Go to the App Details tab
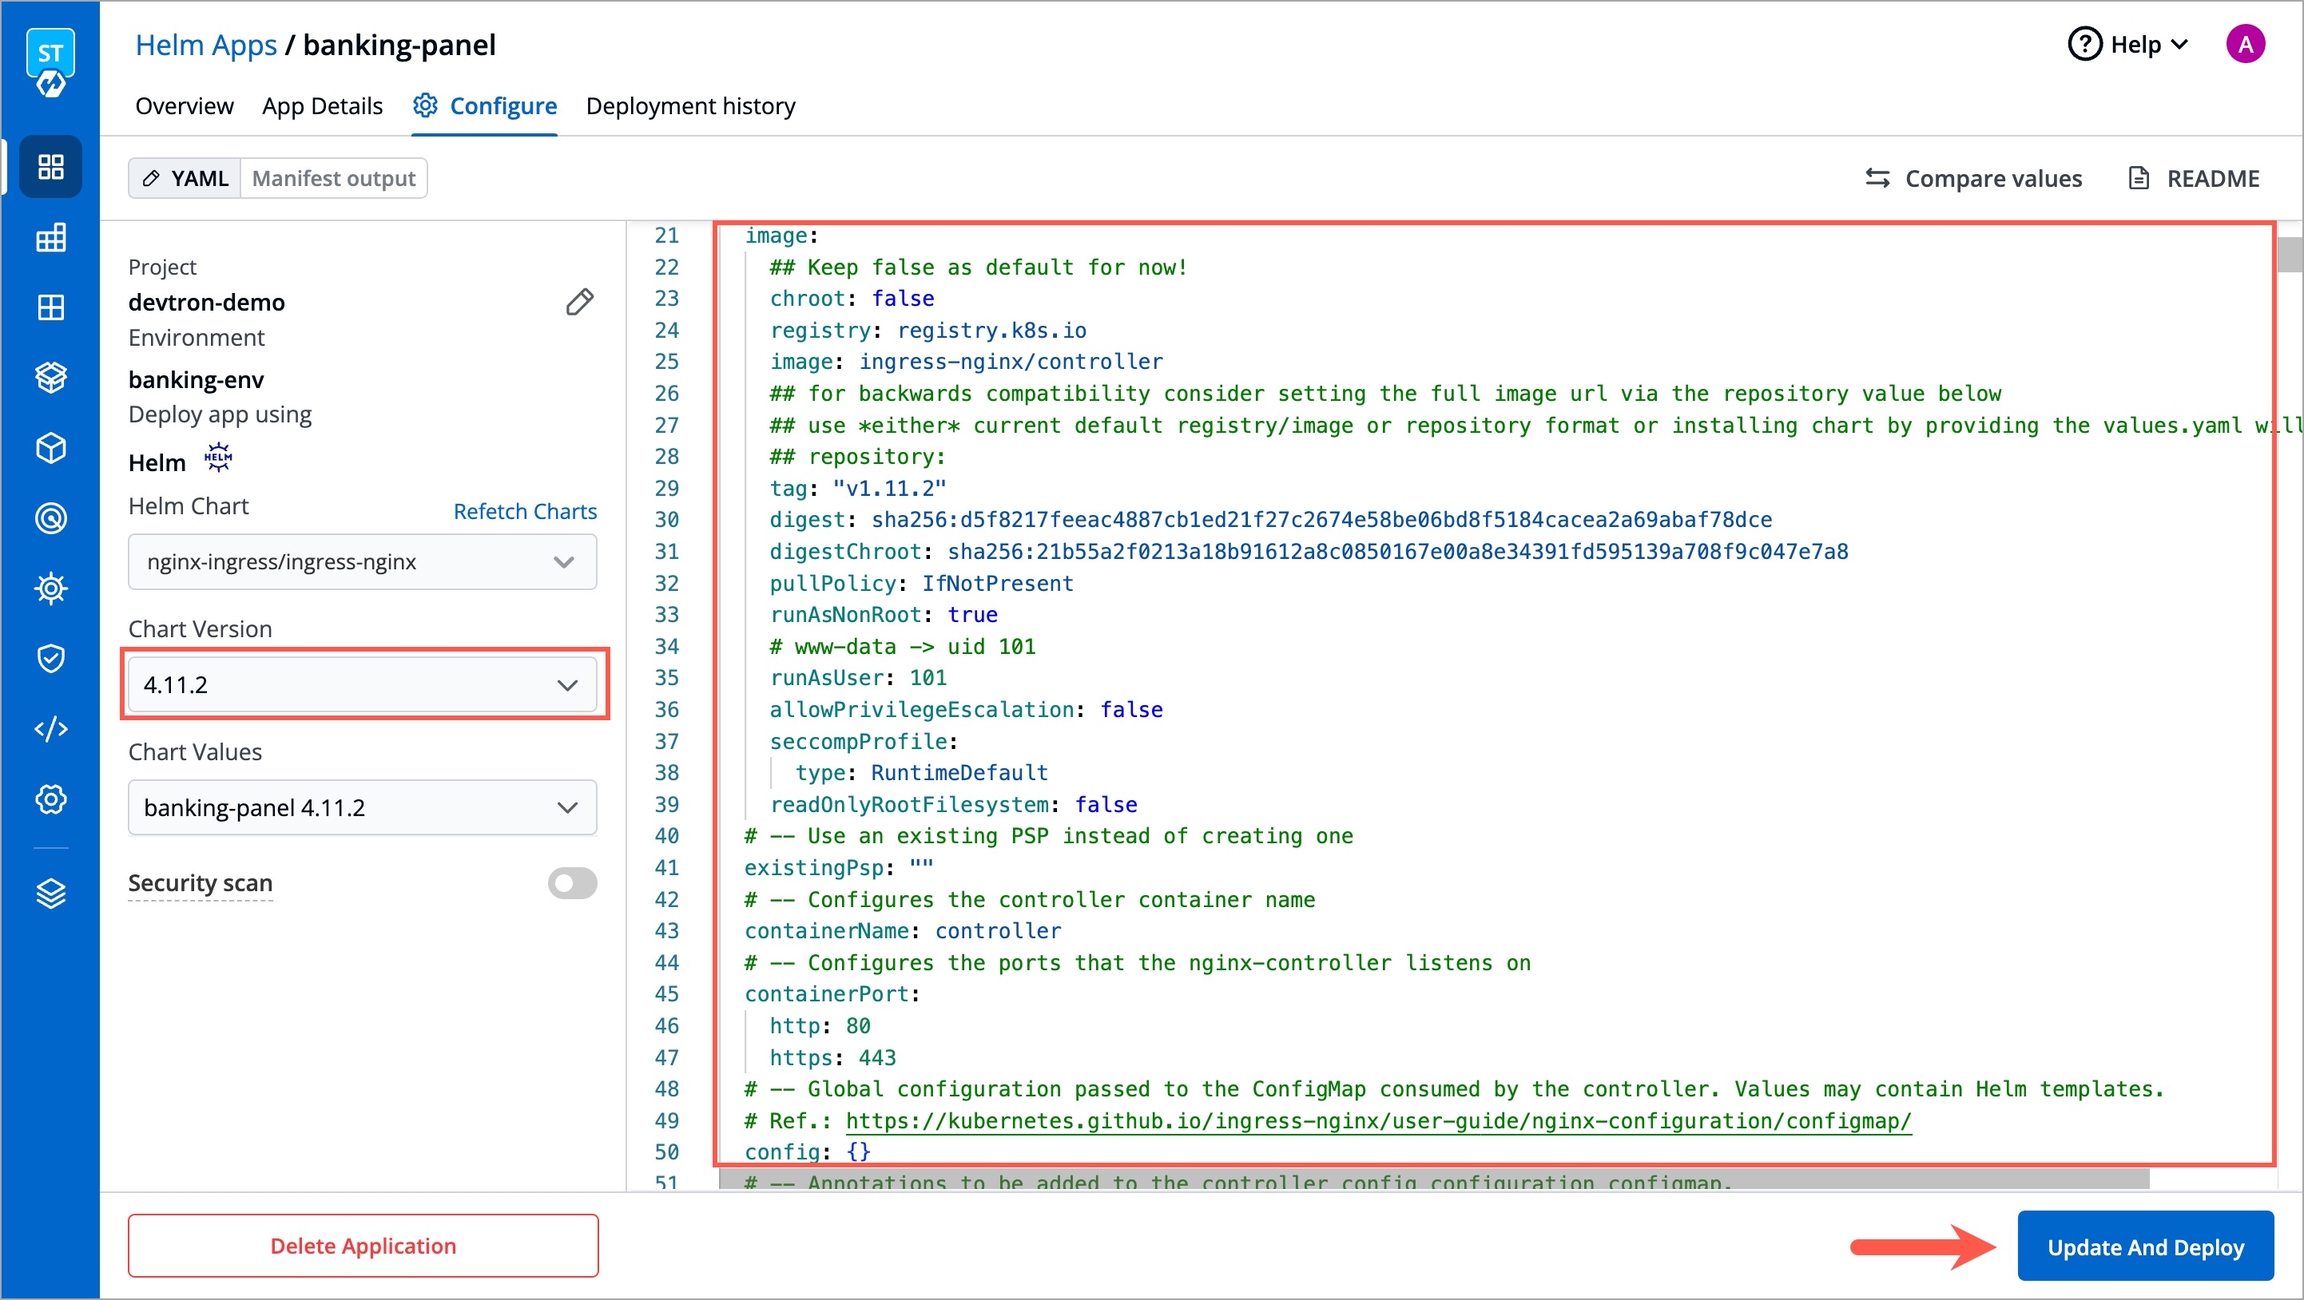 [x=322, y=106]
